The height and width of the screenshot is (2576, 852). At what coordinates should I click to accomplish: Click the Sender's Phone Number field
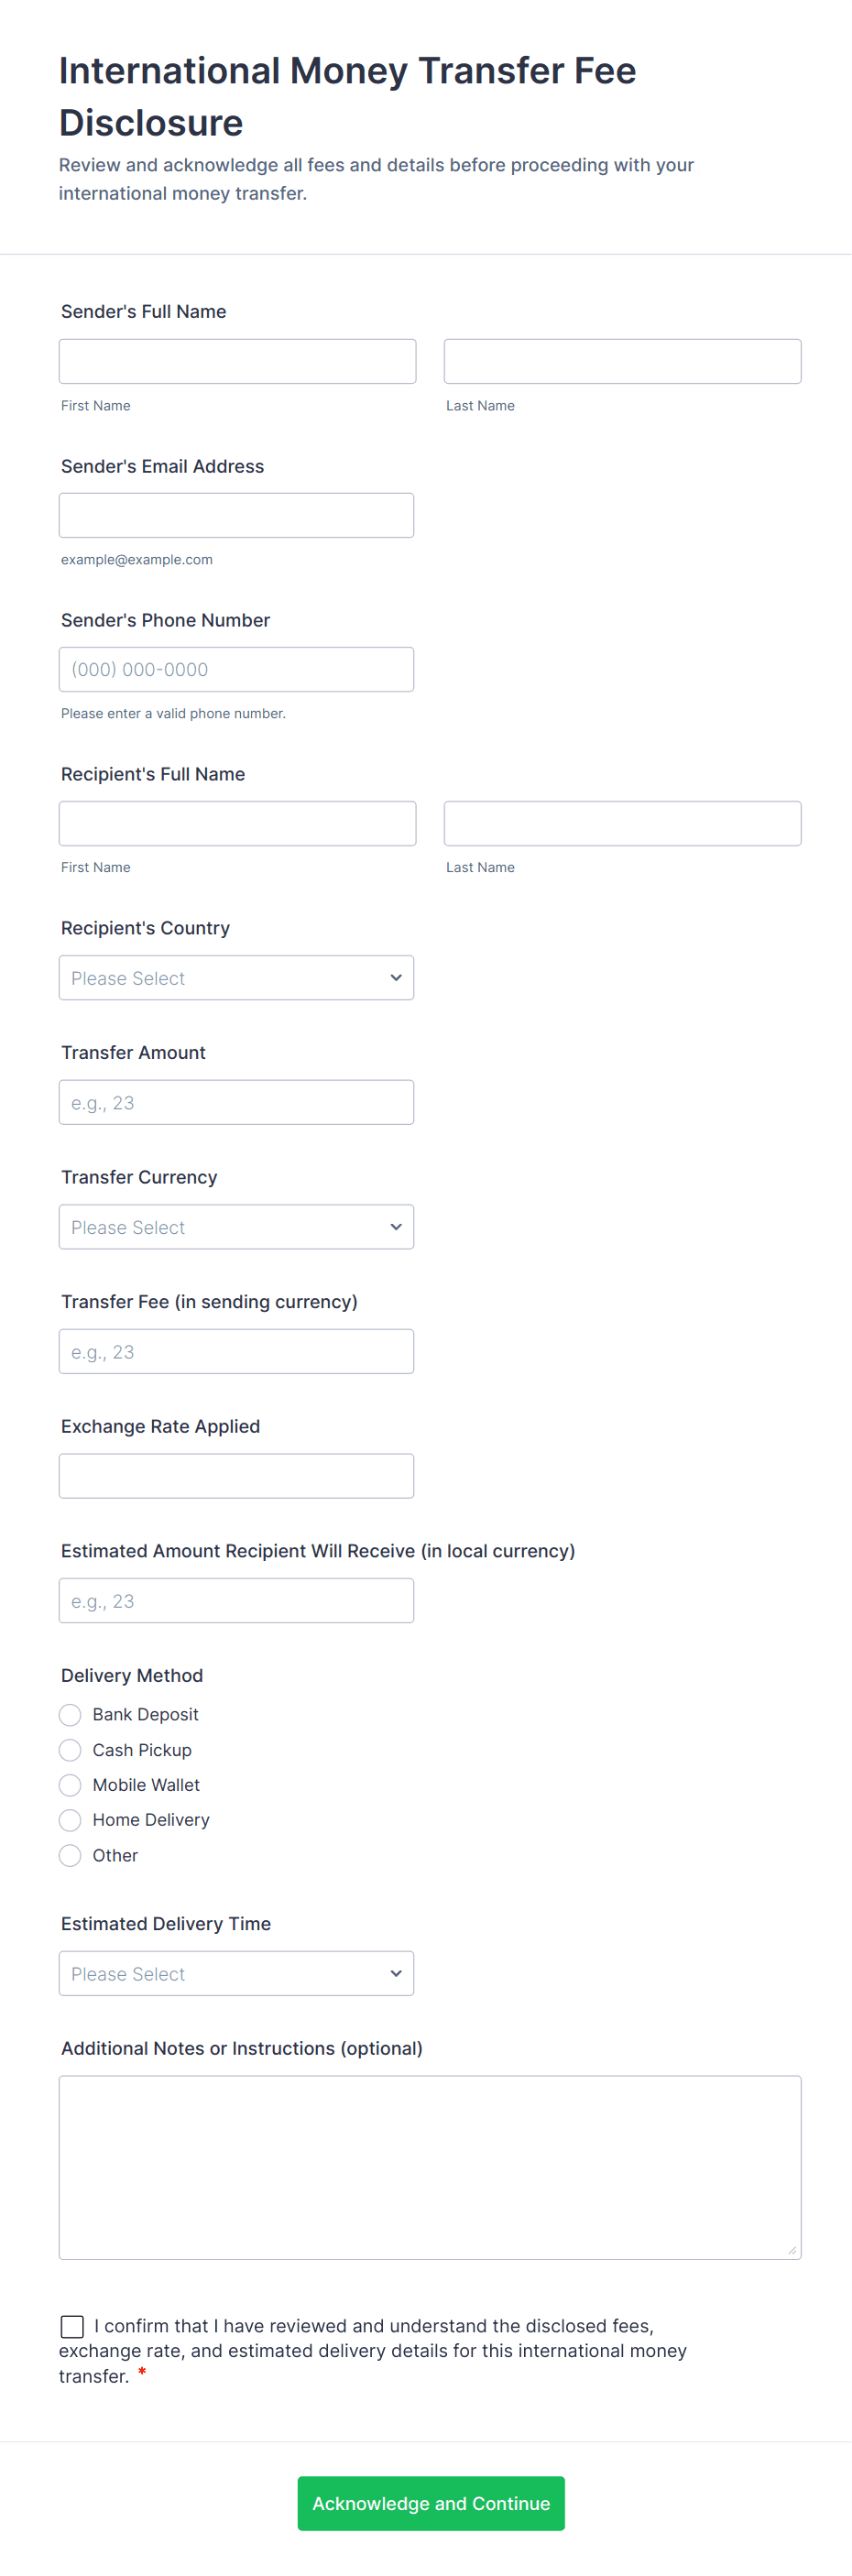coord(236,669)
